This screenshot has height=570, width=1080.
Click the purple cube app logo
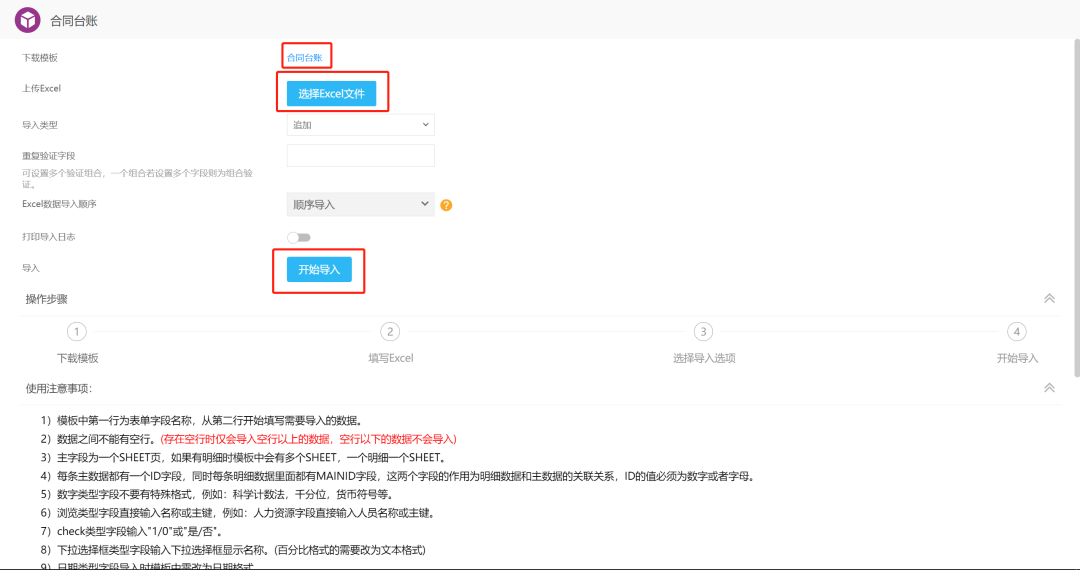[28, 20]
